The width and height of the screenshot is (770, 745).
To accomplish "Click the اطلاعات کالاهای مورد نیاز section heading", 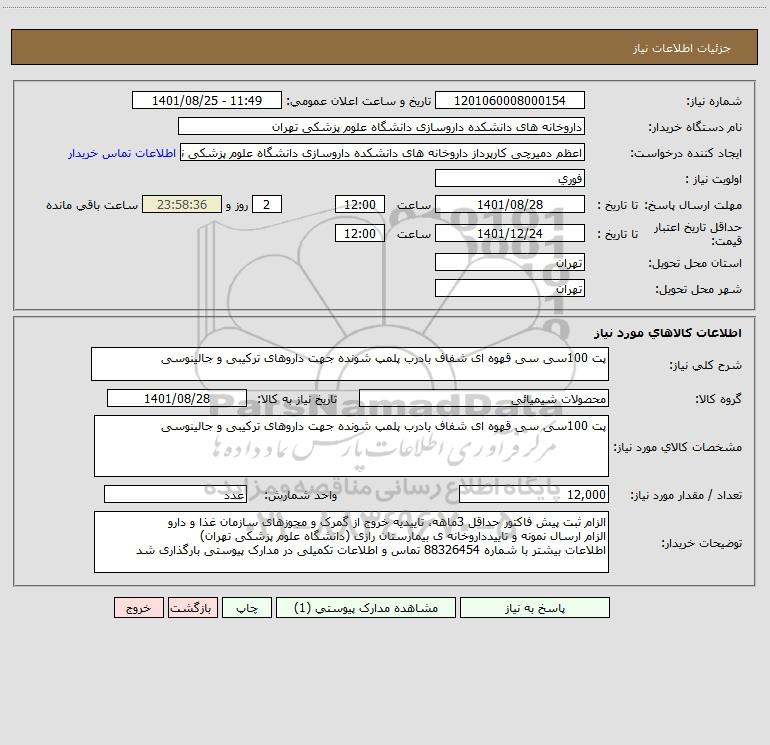I will point(668,333).
